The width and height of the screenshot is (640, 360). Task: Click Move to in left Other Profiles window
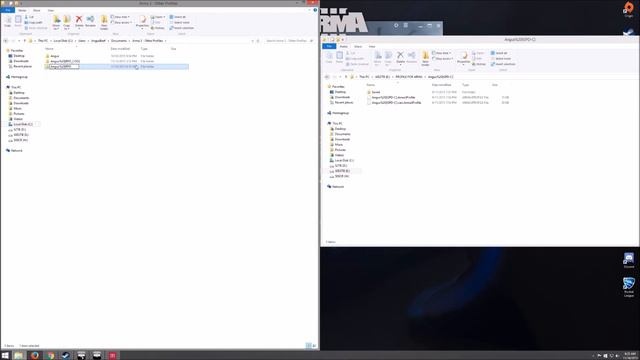[x=56, y=22]
